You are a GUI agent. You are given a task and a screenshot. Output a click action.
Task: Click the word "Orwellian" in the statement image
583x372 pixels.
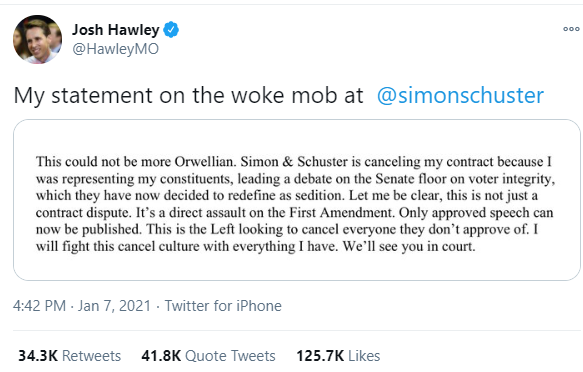tap(205, 162)
